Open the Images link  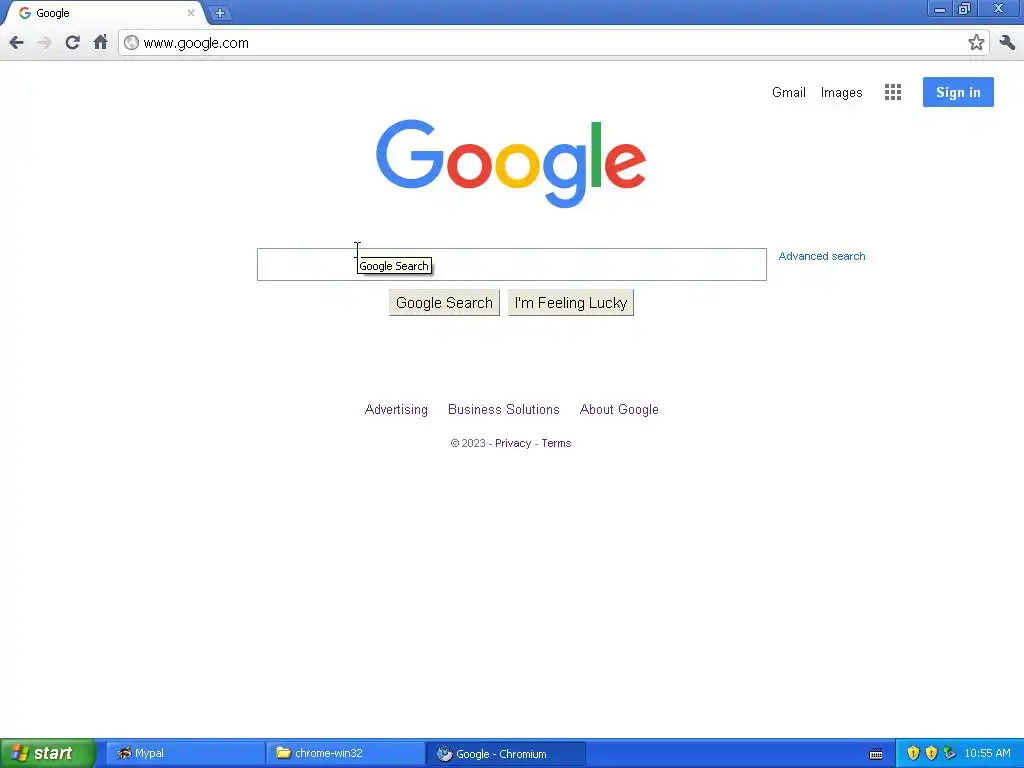tap(841, 93)
